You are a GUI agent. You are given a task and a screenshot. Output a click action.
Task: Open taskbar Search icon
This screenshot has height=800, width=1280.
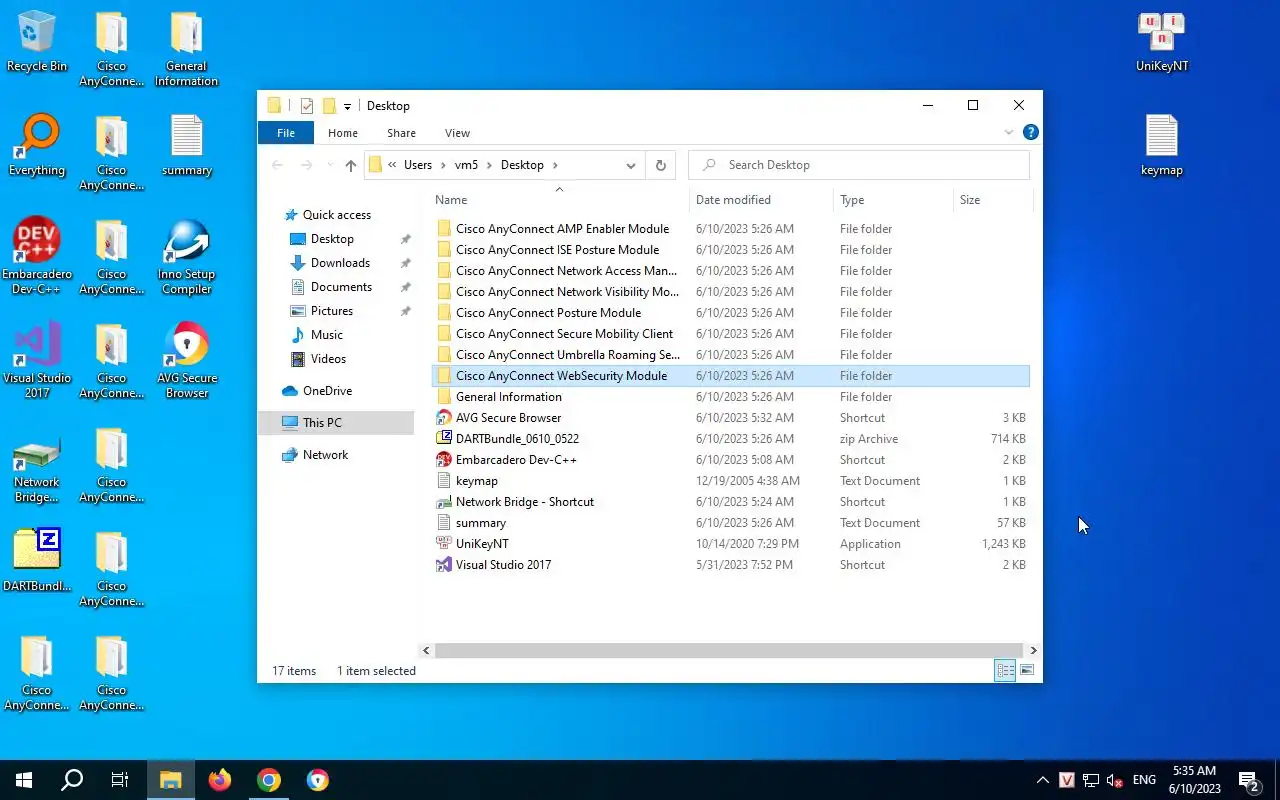coord(72,780)
